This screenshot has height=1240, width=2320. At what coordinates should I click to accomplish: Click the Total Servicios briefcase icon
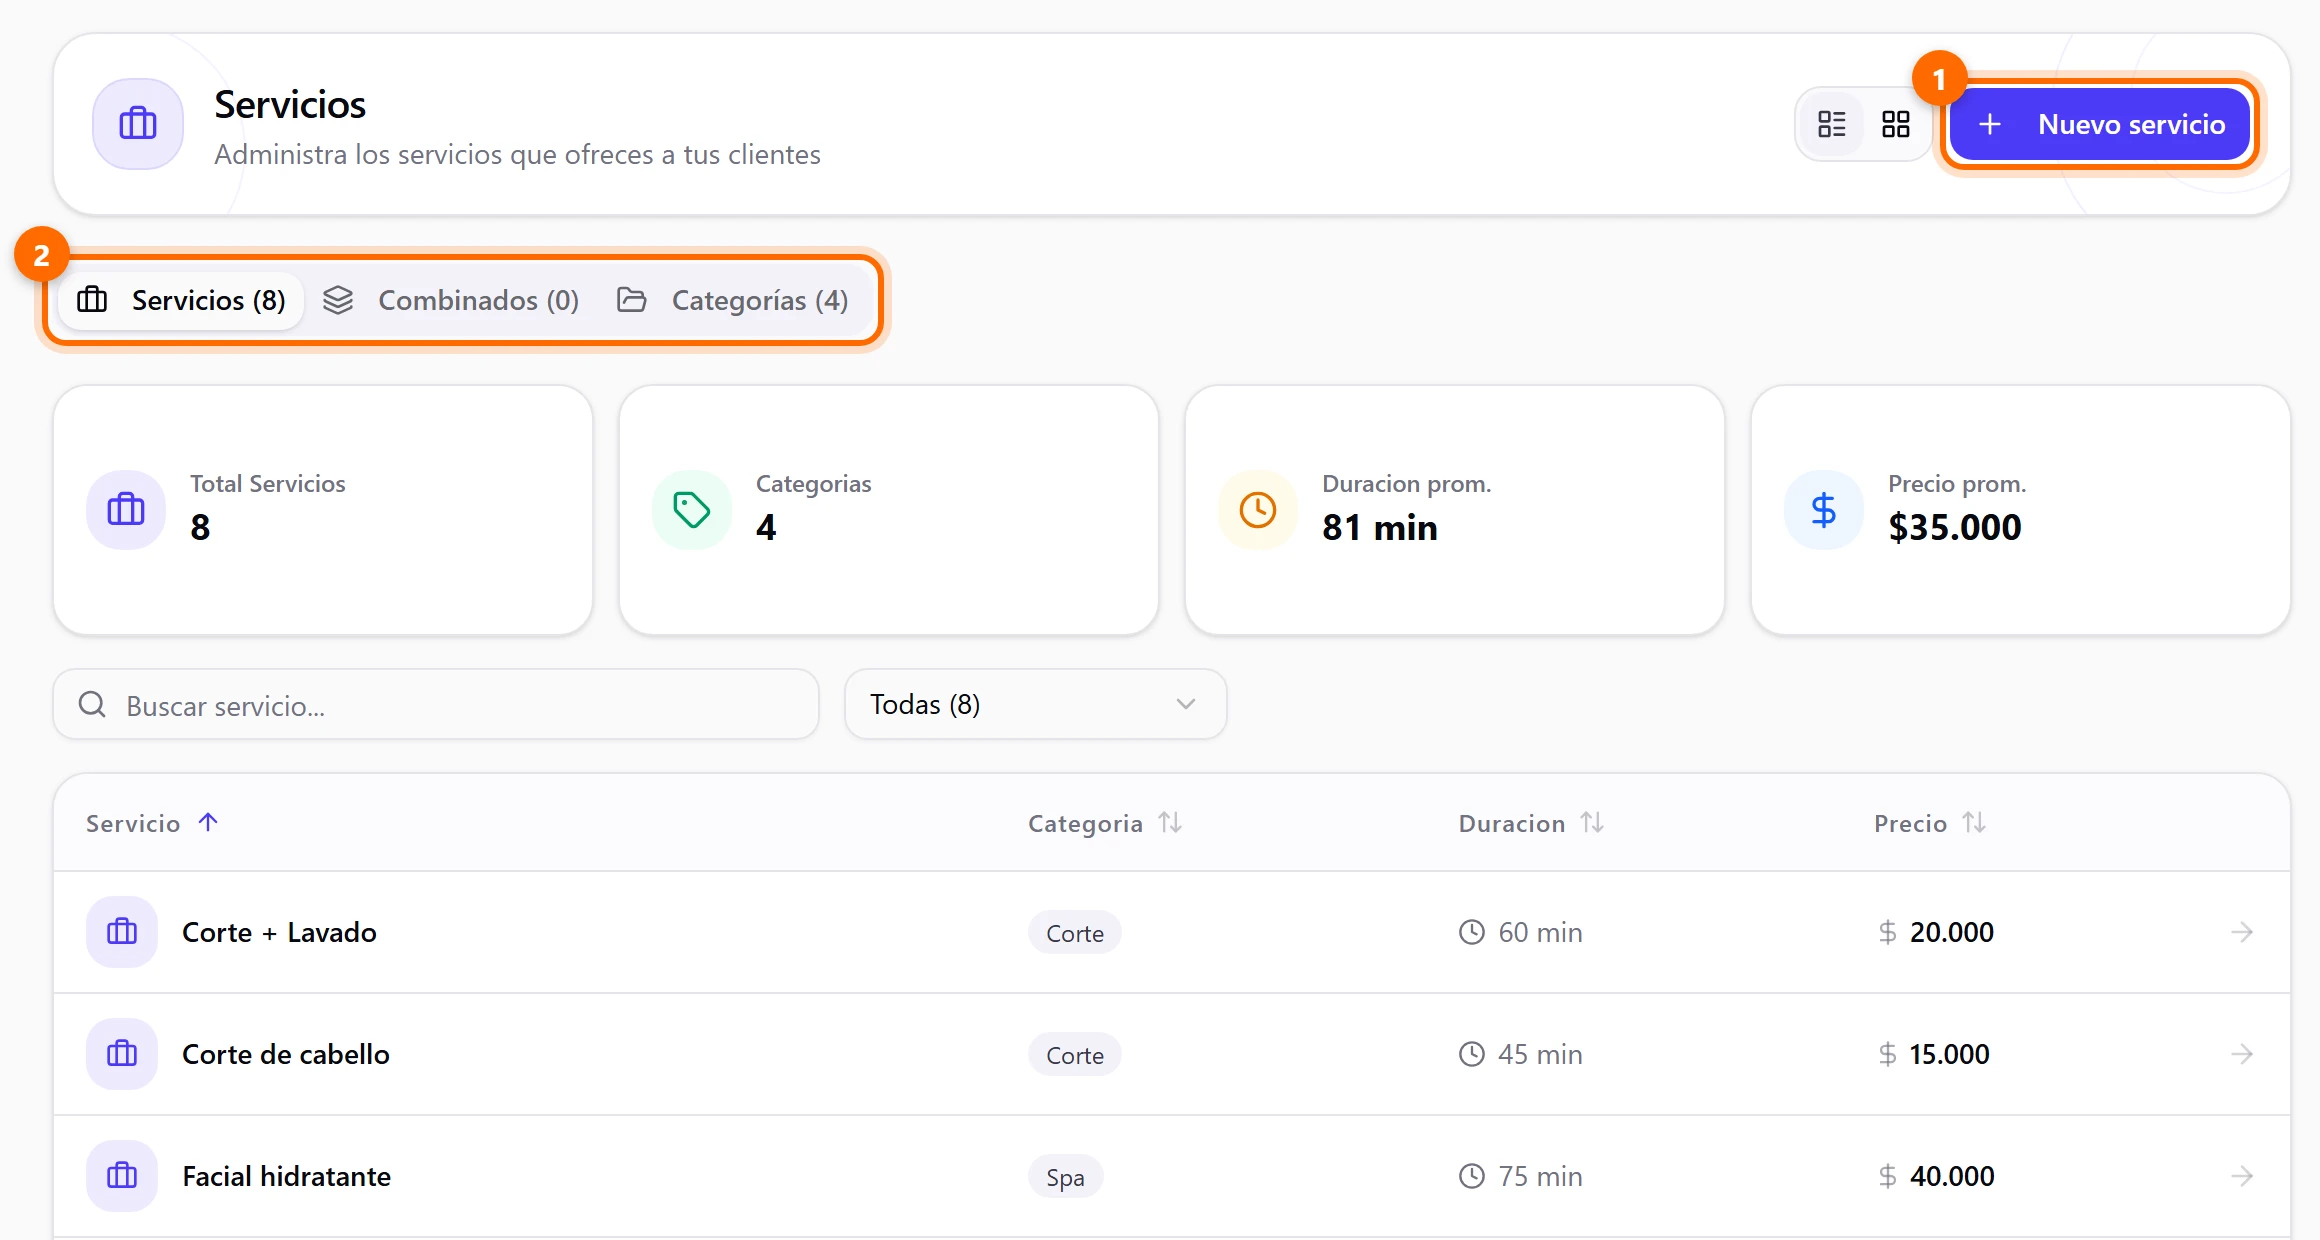click(126, 509)
